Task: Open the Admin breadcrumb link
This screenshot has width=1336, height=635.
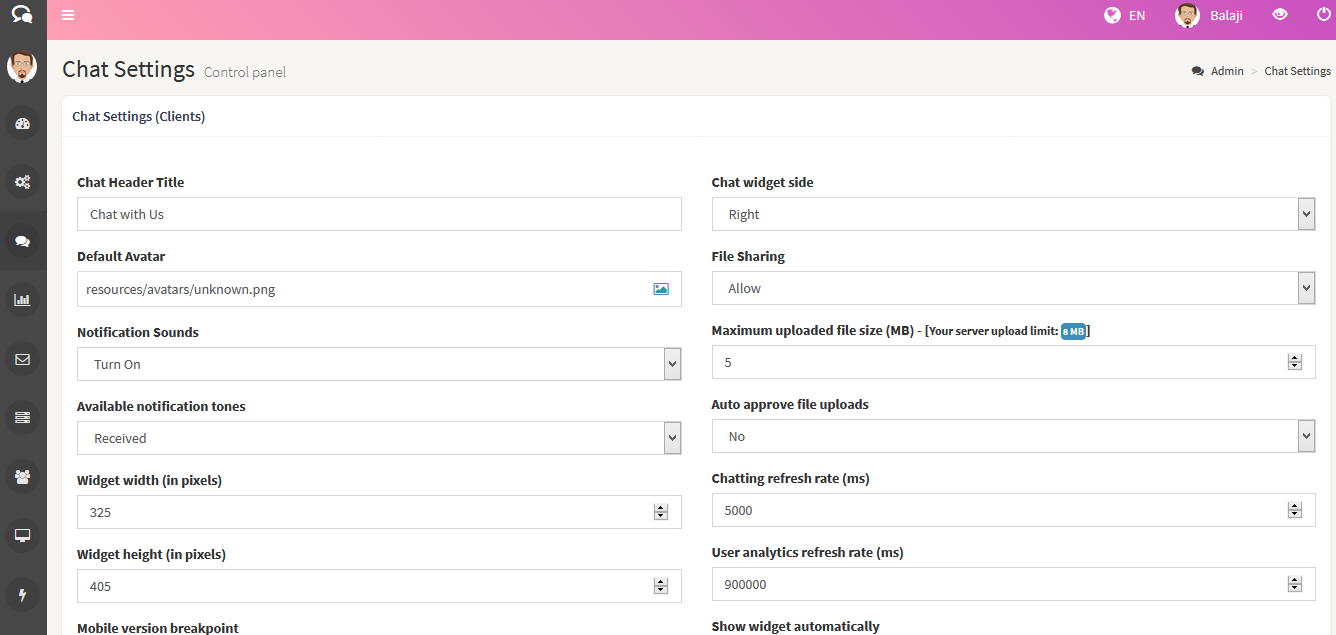Action: tap(1227, 70)
